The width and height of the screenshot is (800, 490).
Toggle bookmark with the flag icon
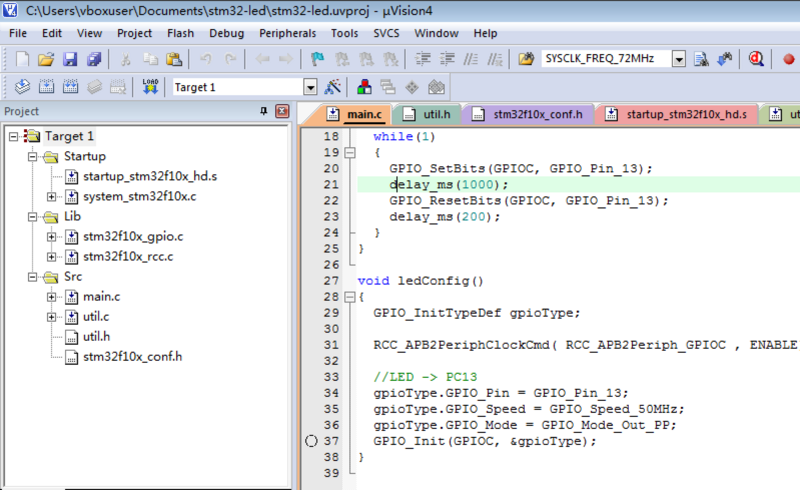click(317, 59)
